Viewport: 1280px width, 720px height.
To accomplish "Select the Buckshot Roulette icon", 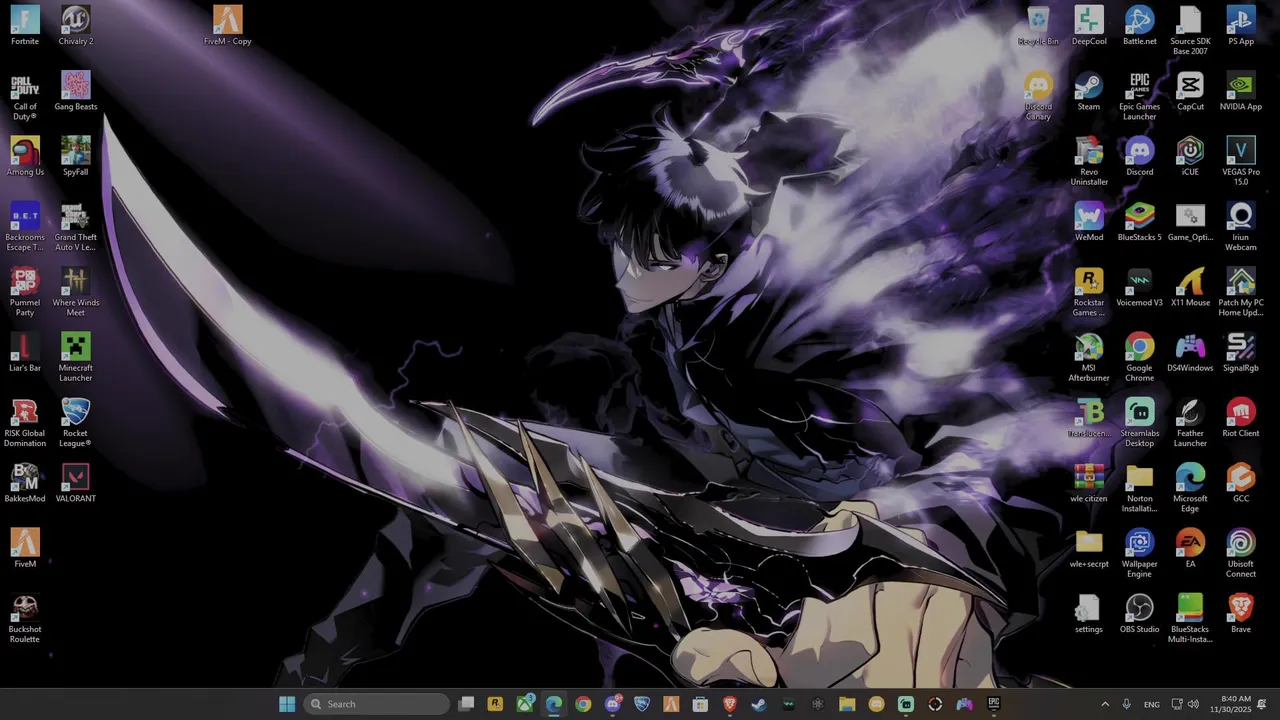I will point(25,619).
